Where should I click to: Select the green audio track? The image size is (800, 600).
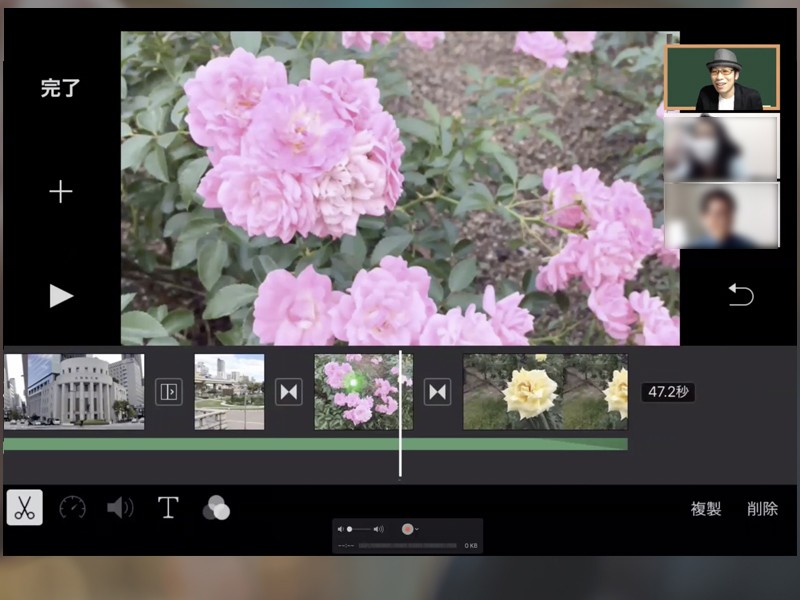click(300, 444)
